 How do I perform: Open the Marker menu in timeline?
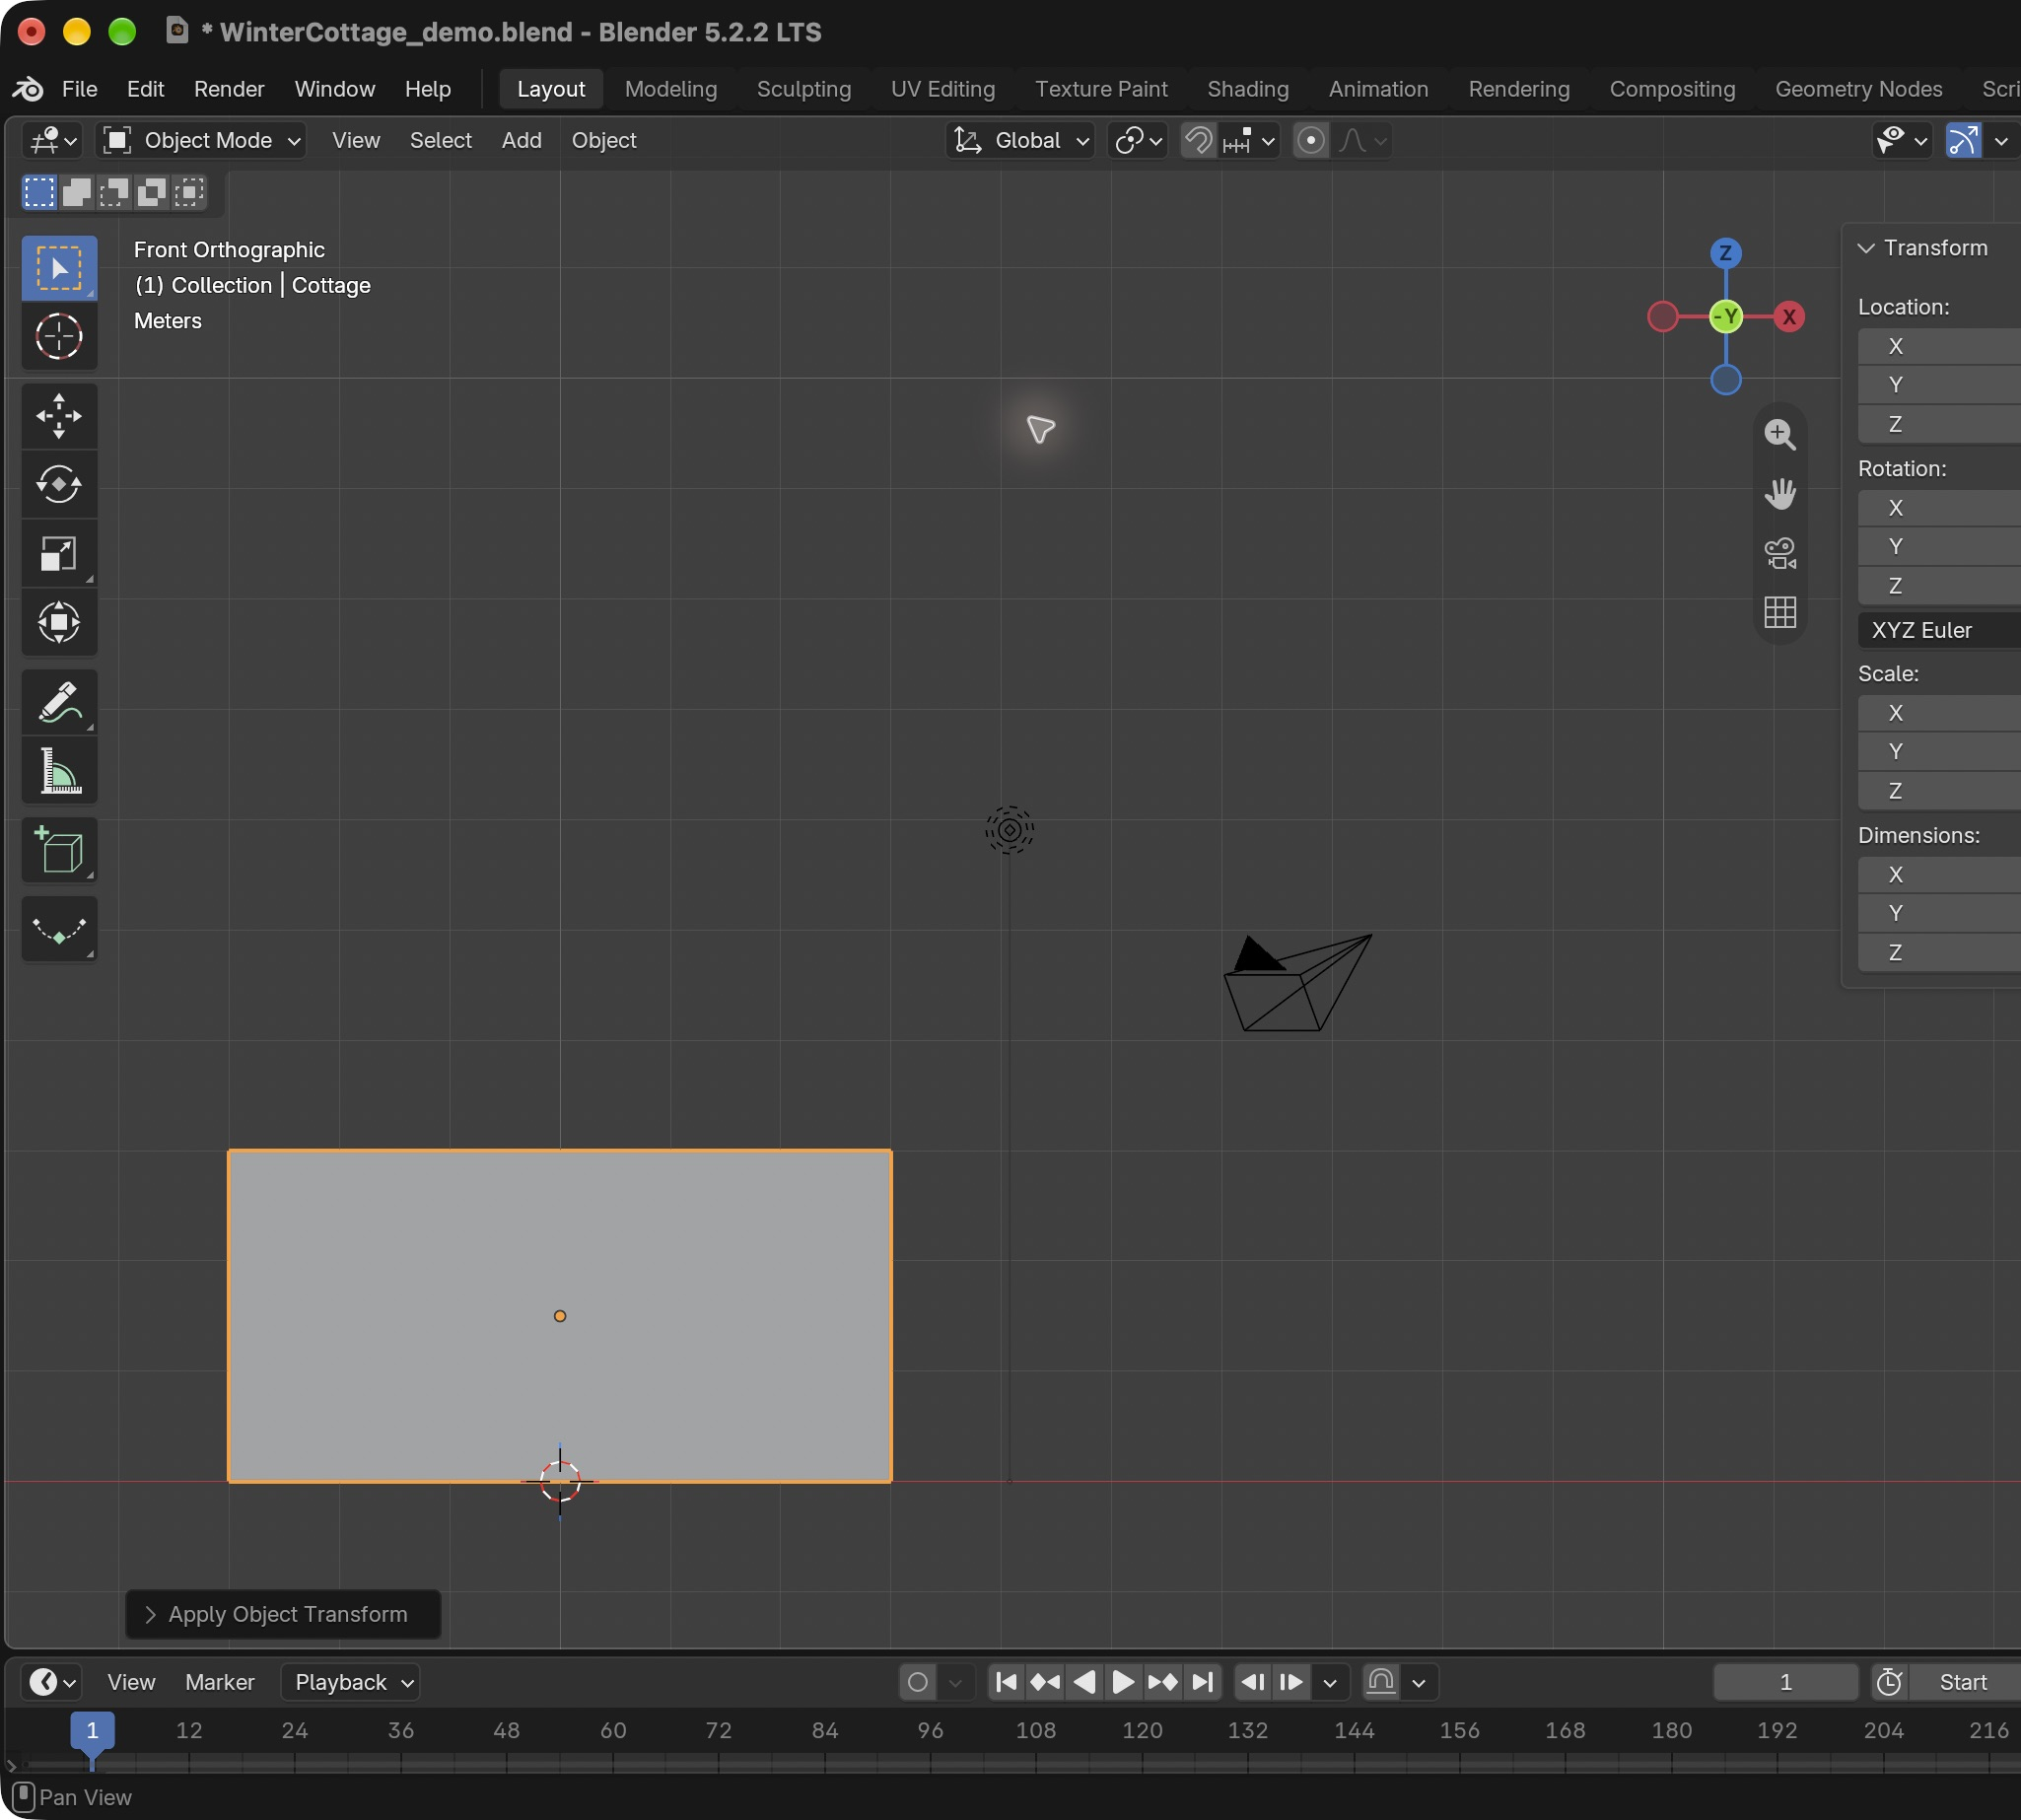point(219,1683)
